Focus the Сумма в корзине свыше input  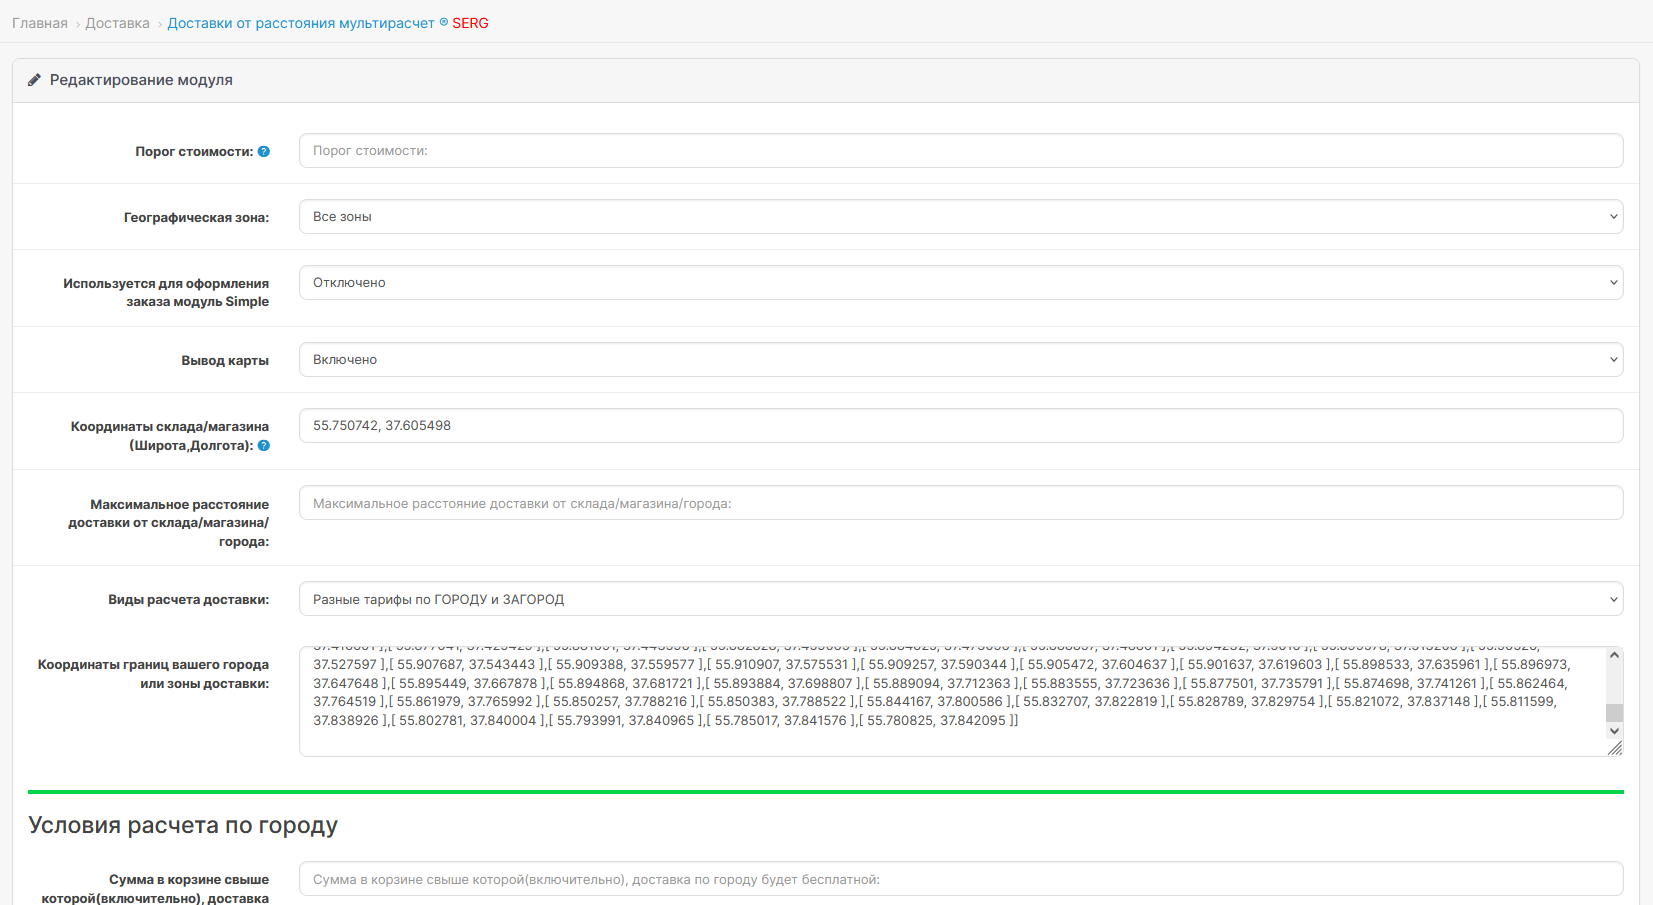[x=960, y=880]
